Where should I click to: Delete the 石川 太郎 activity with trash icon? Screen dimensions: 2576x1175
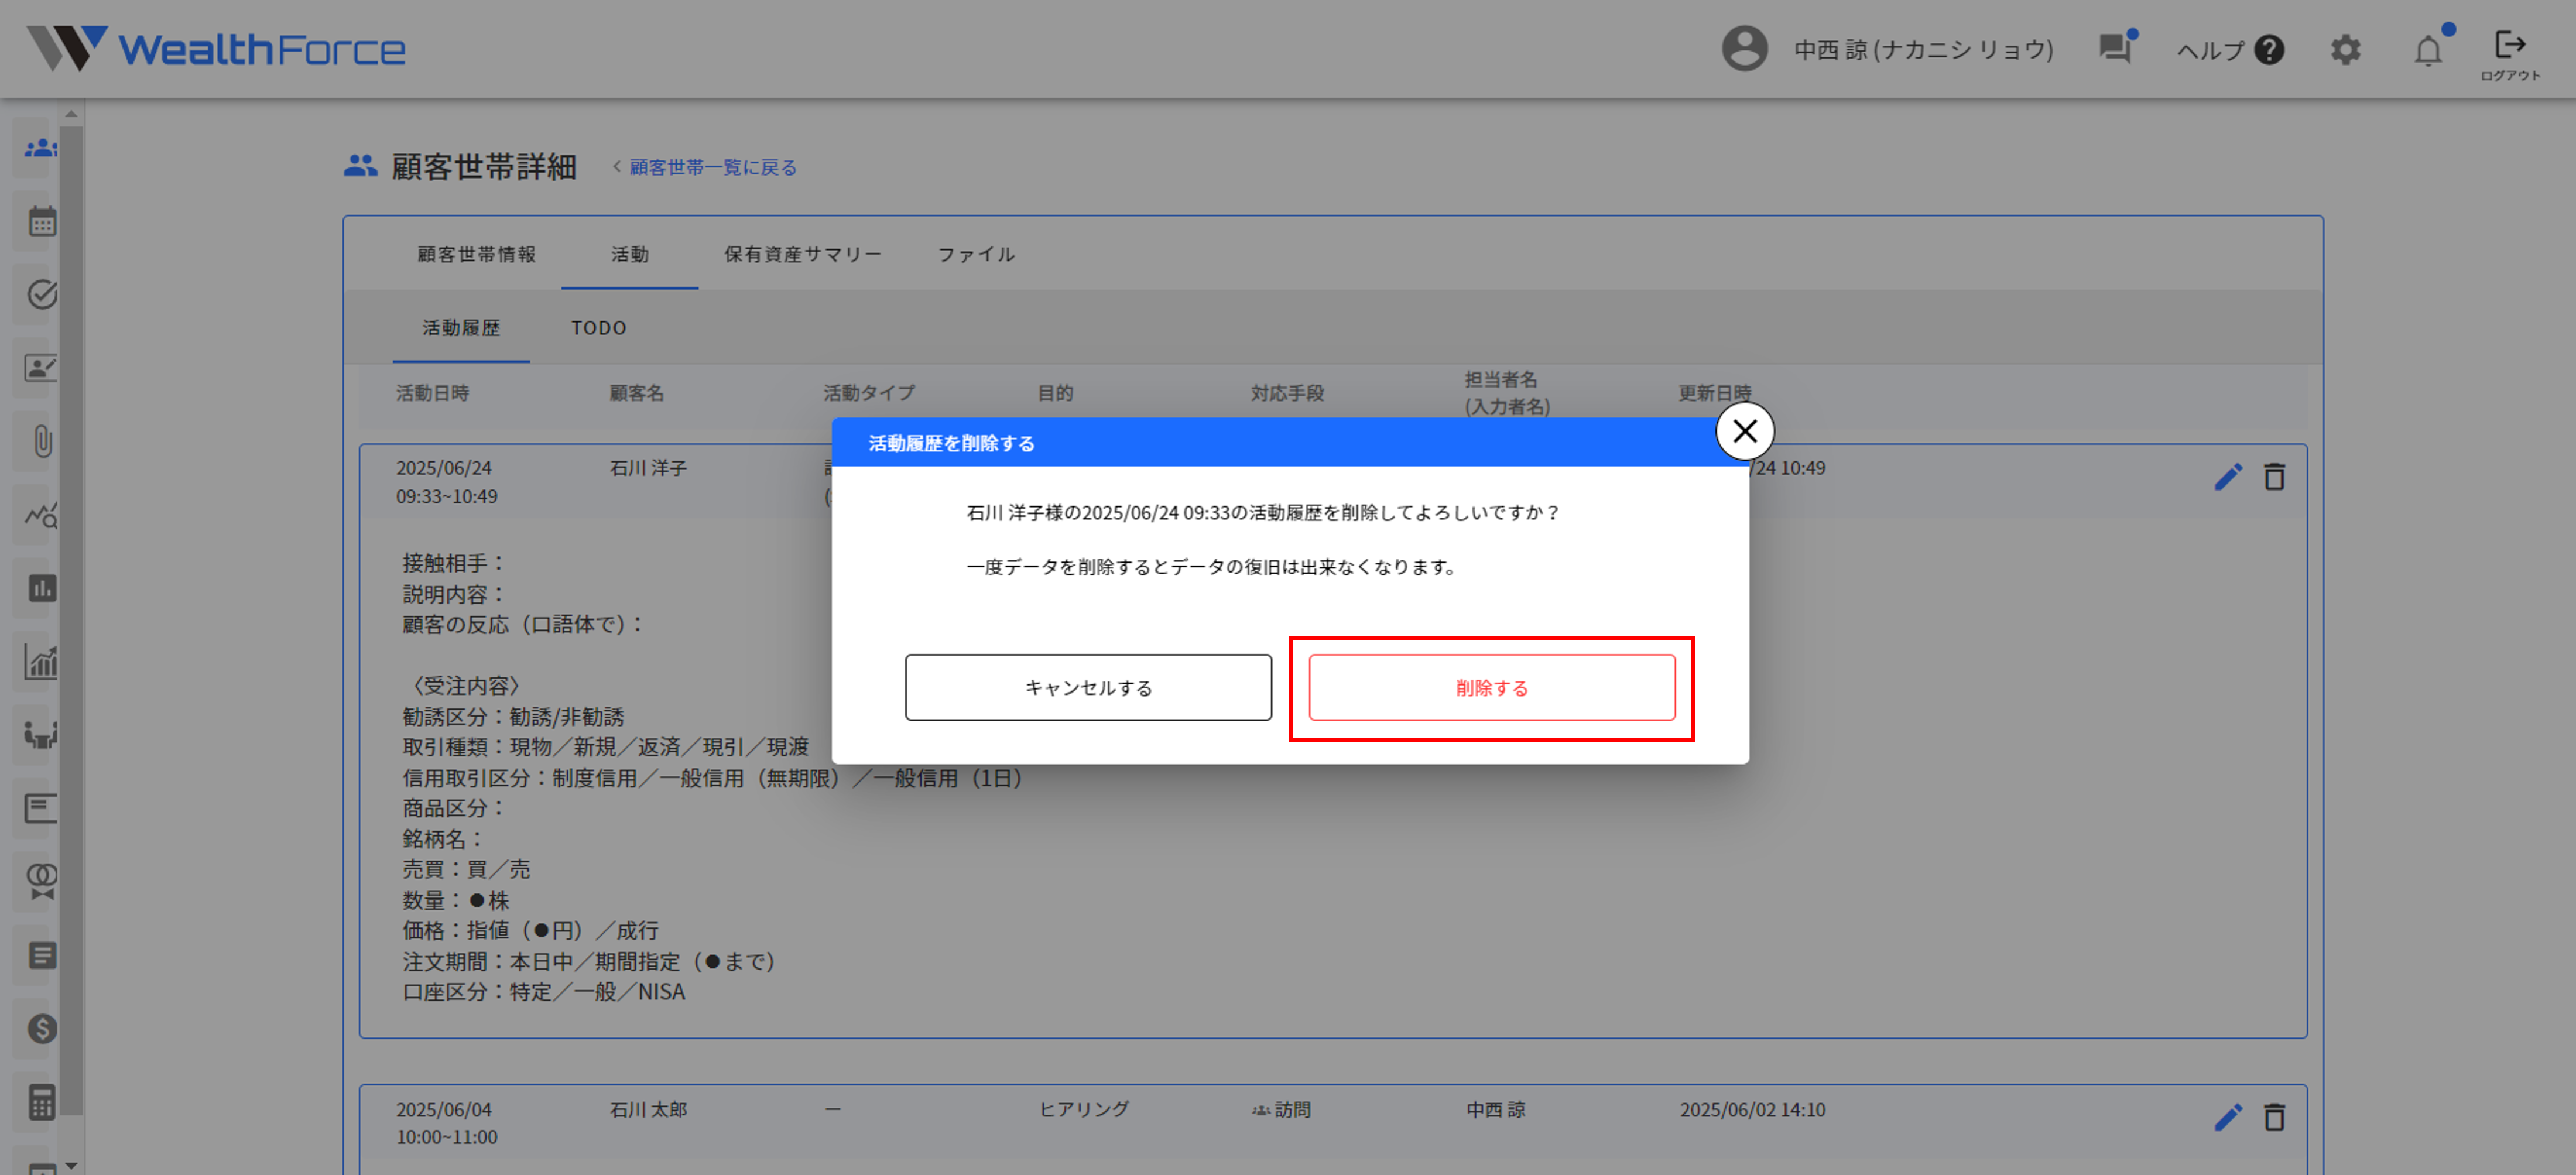[2274, 1117]
